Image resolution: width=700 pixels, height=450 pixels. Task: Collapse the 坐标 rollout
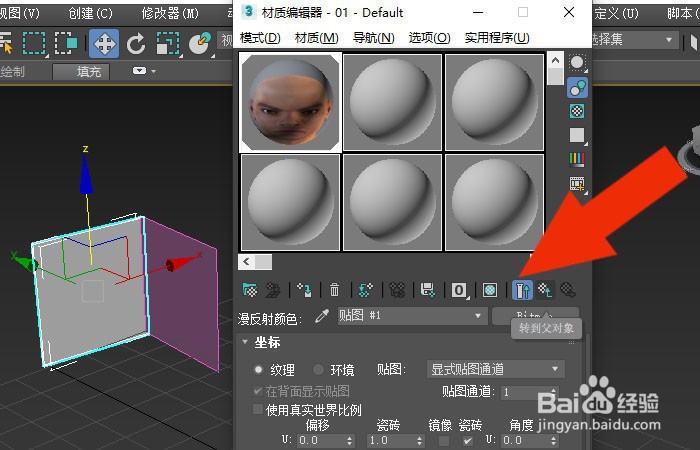245,342
